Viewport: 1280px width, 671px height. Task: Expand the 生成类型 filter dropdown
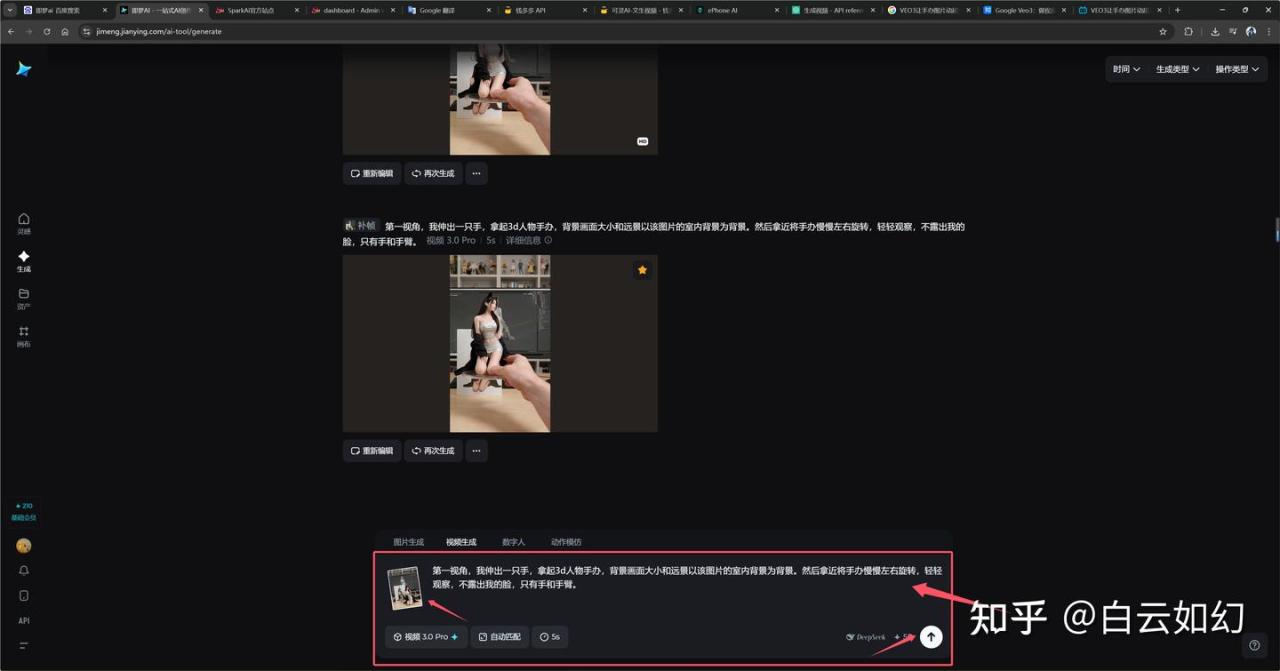click(x=1177, y=69)
